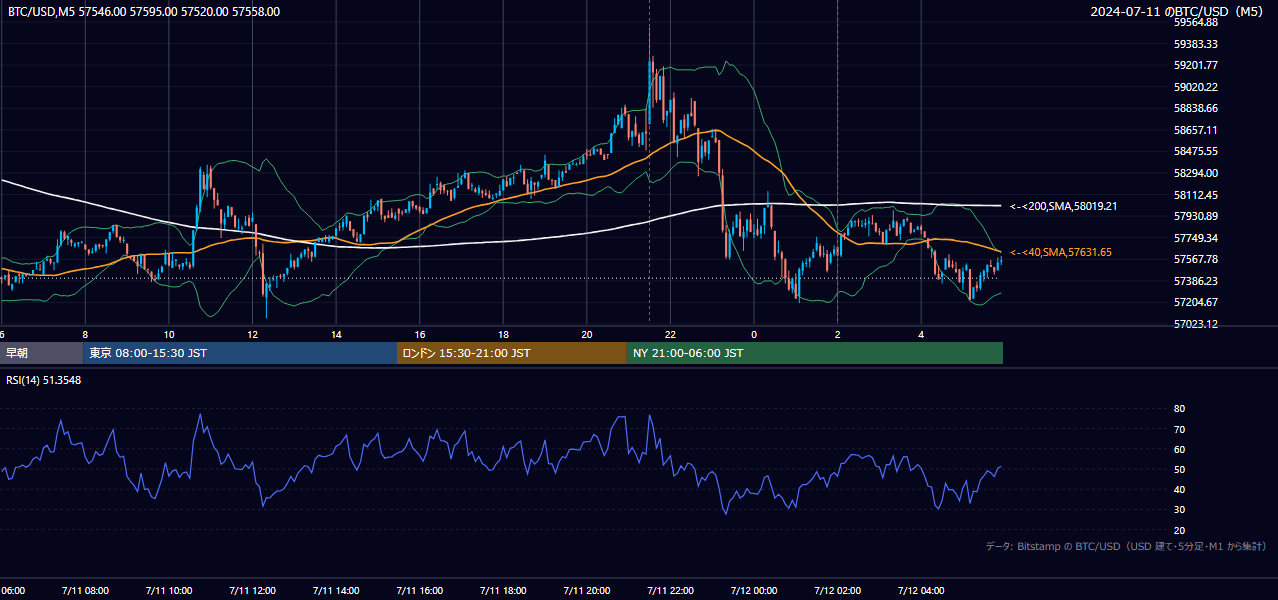This screenshot has height=600, width=1278.
Task: Click price axis value 58838.66
Action: coord(1195,108)
